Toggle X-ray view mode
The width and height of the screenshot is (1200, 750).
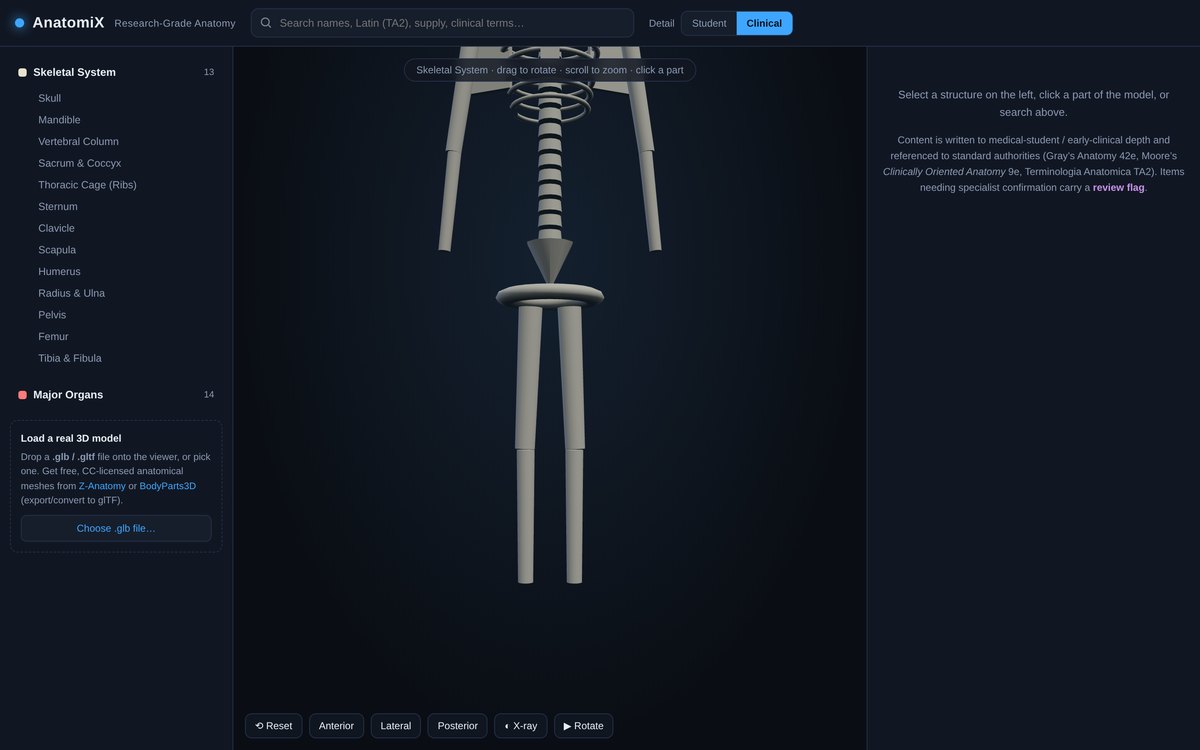point(520,726)
